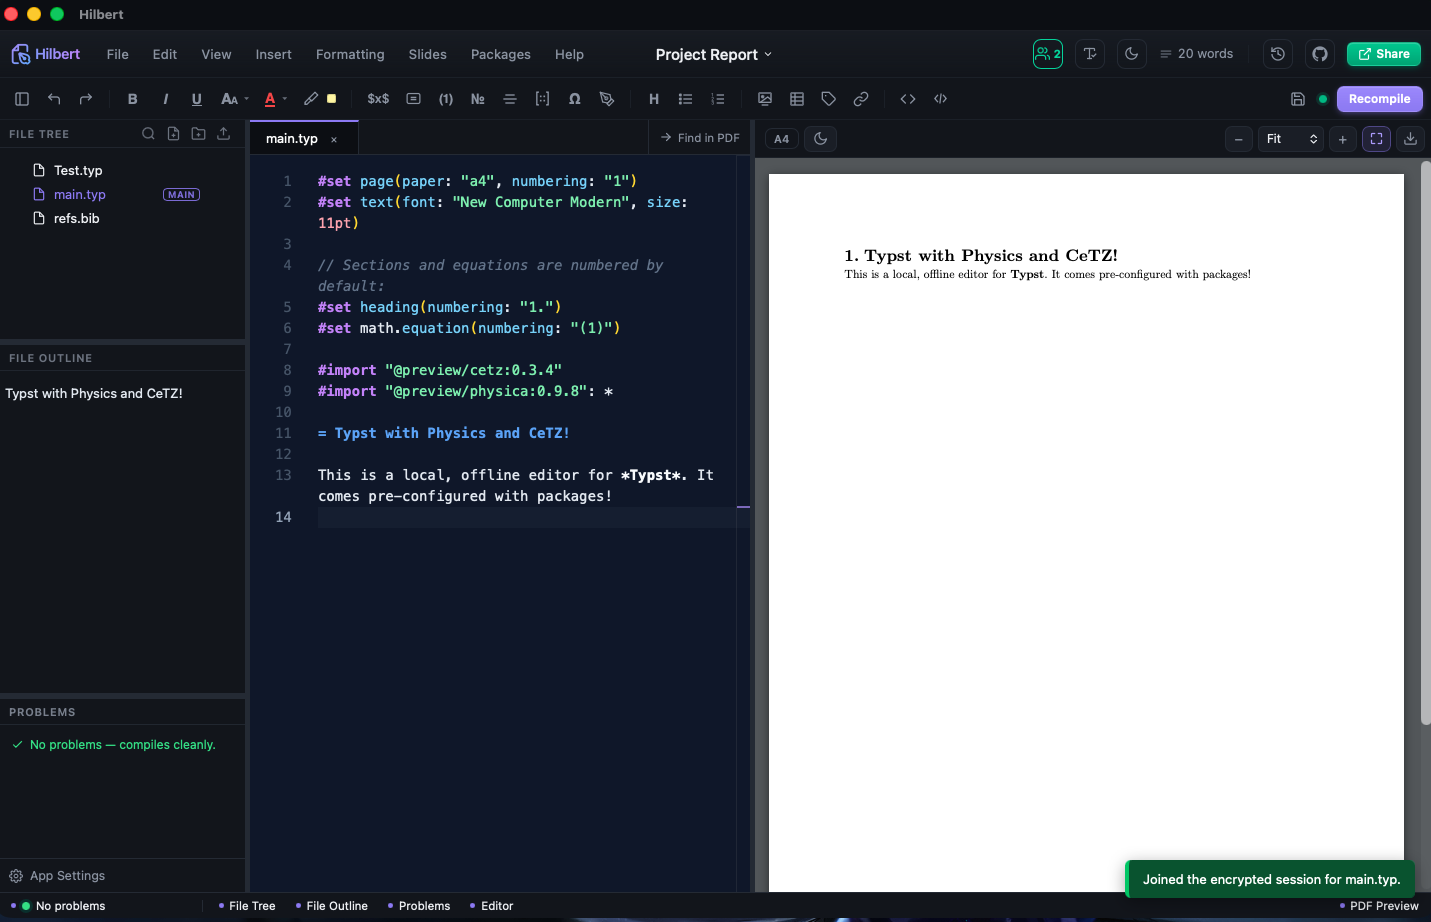Open the GitHub integration icon

point(1320,54)
